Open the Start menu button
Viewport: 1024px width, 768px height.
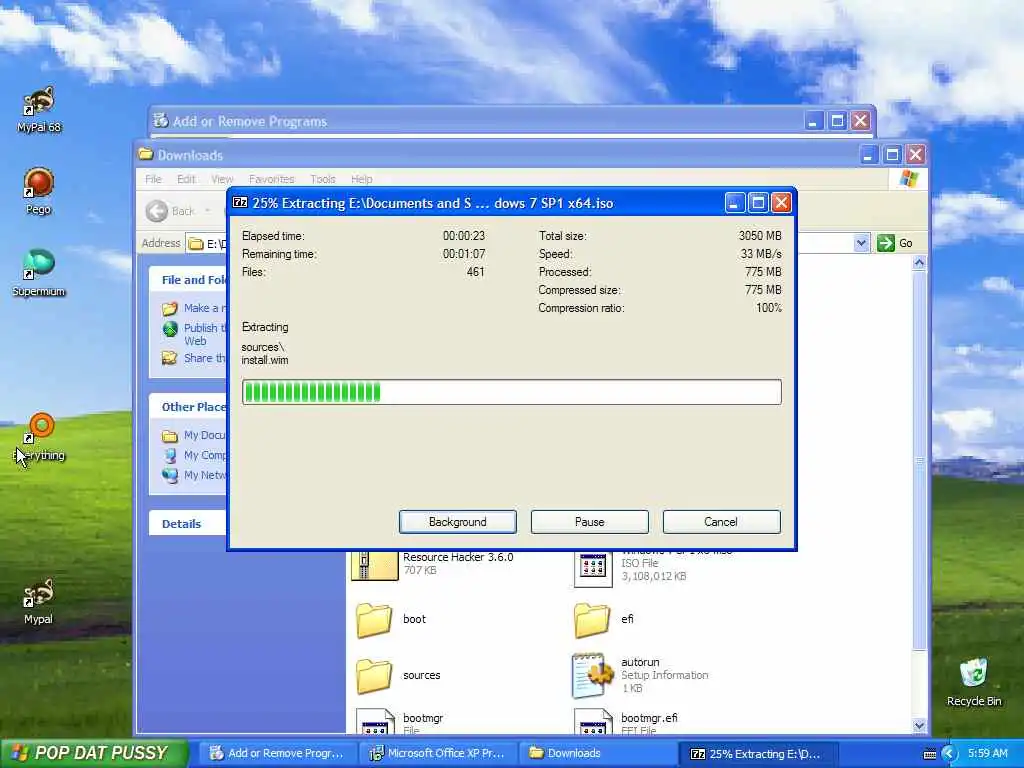[x=94, y=753]
